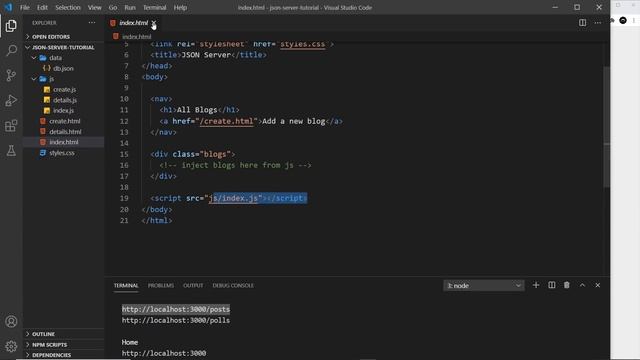The image size is (640, 360).
Task: Click the editor vertical scrollbar
Action: [607, 127]
